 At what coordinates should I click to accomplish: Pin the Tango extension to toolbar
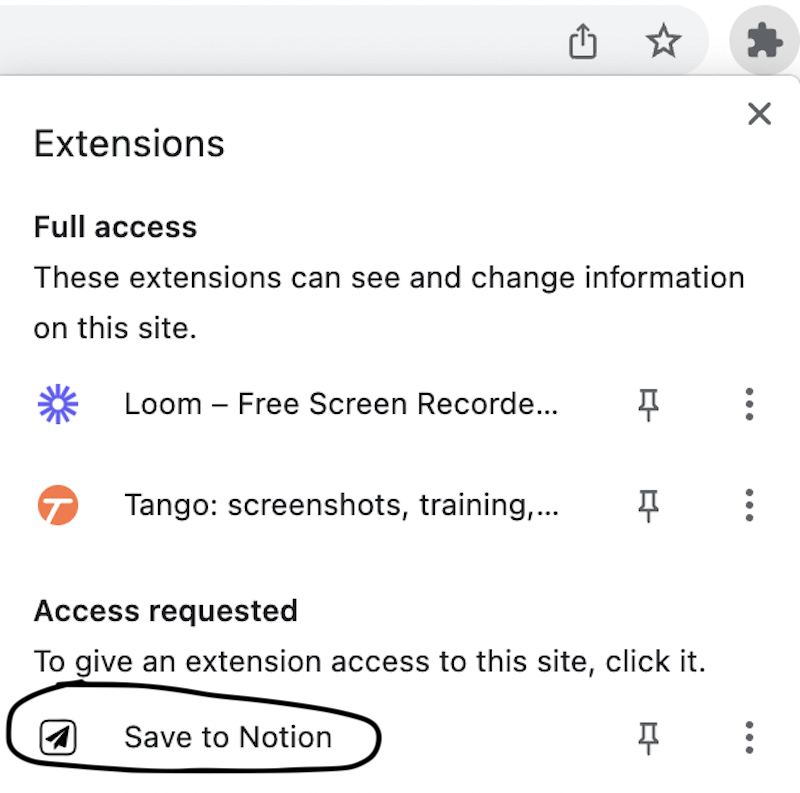(x=648, y=506)
